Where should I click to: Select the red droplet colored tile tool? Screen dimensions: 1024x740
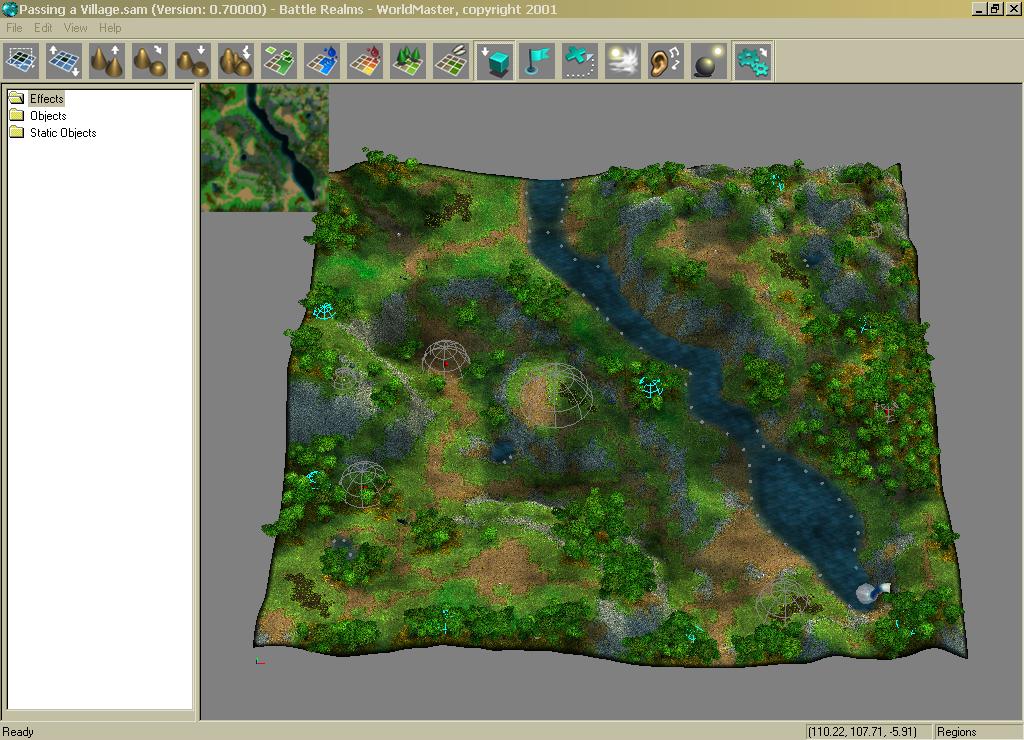[x=366, y=61]
